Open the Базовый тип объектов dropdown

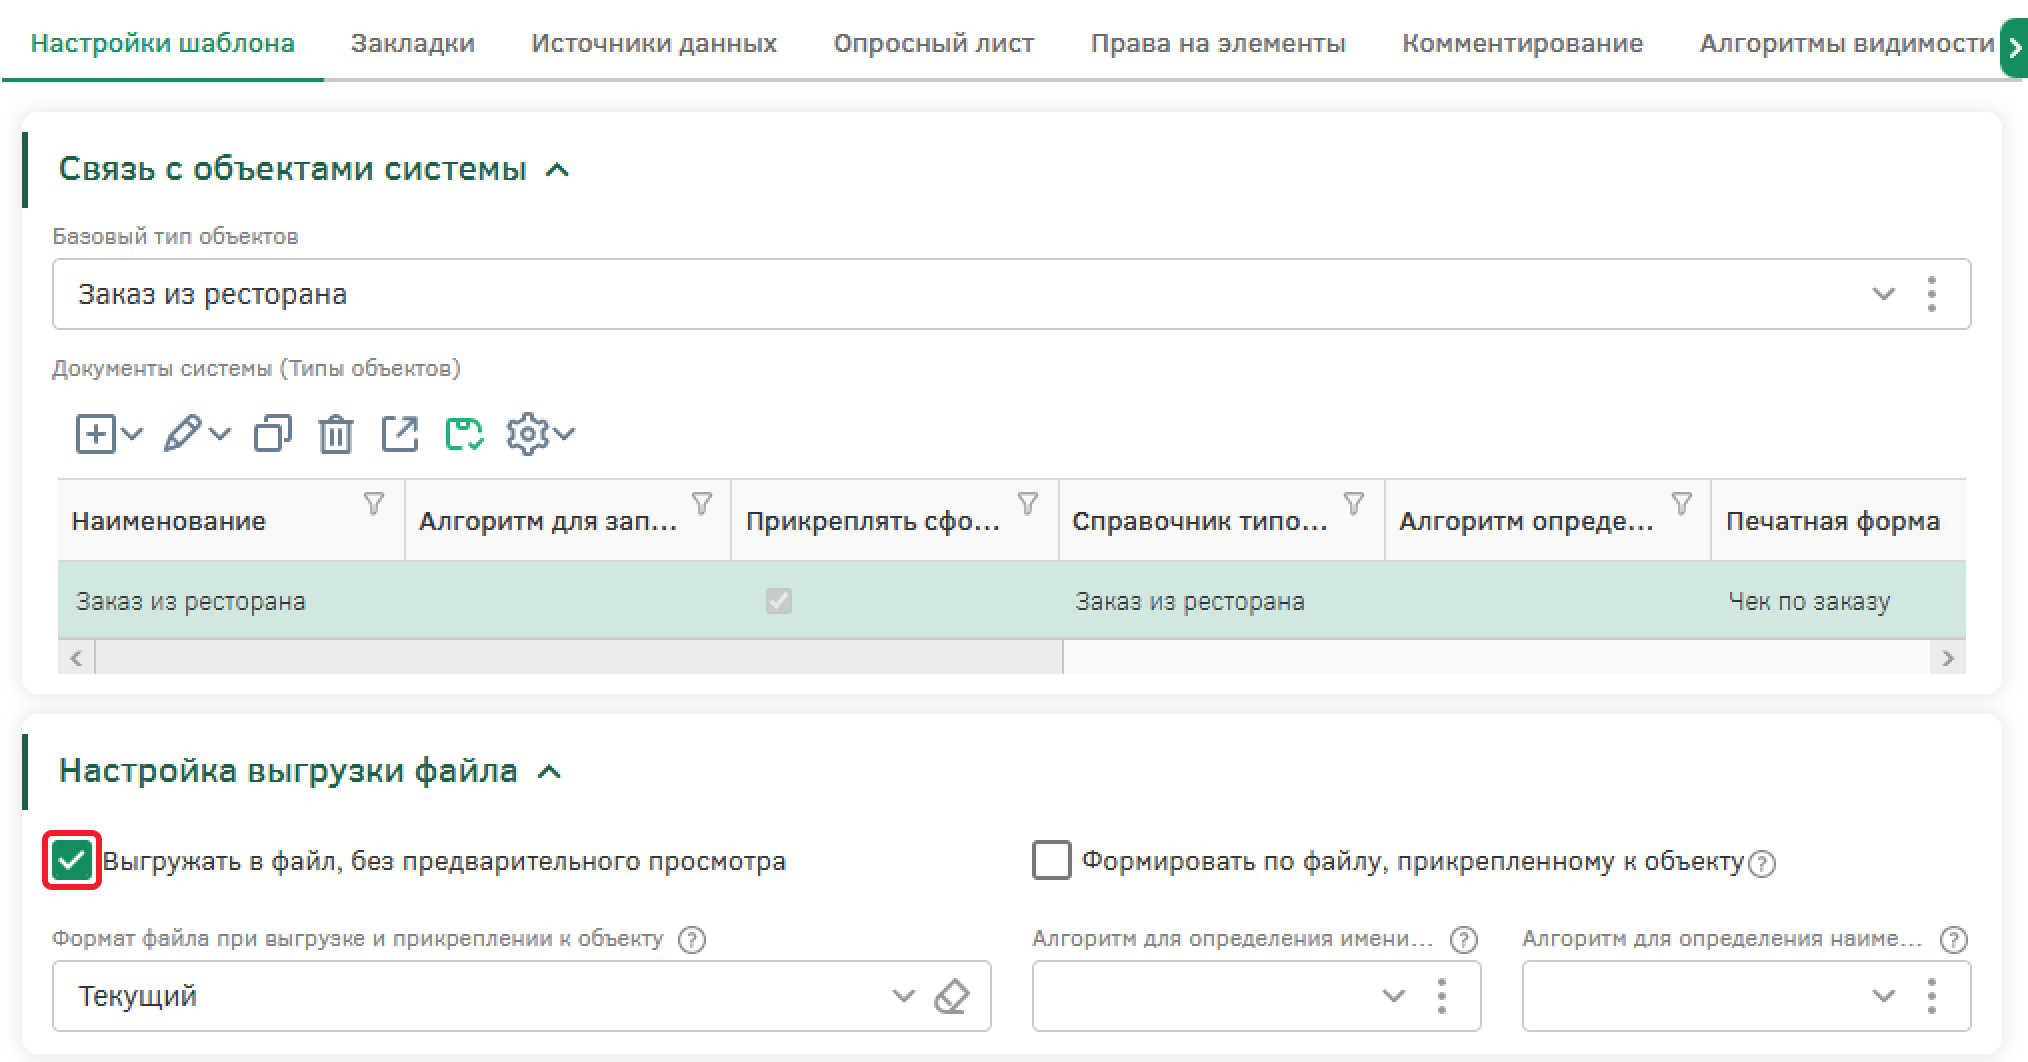click(x=1883, y=294)
